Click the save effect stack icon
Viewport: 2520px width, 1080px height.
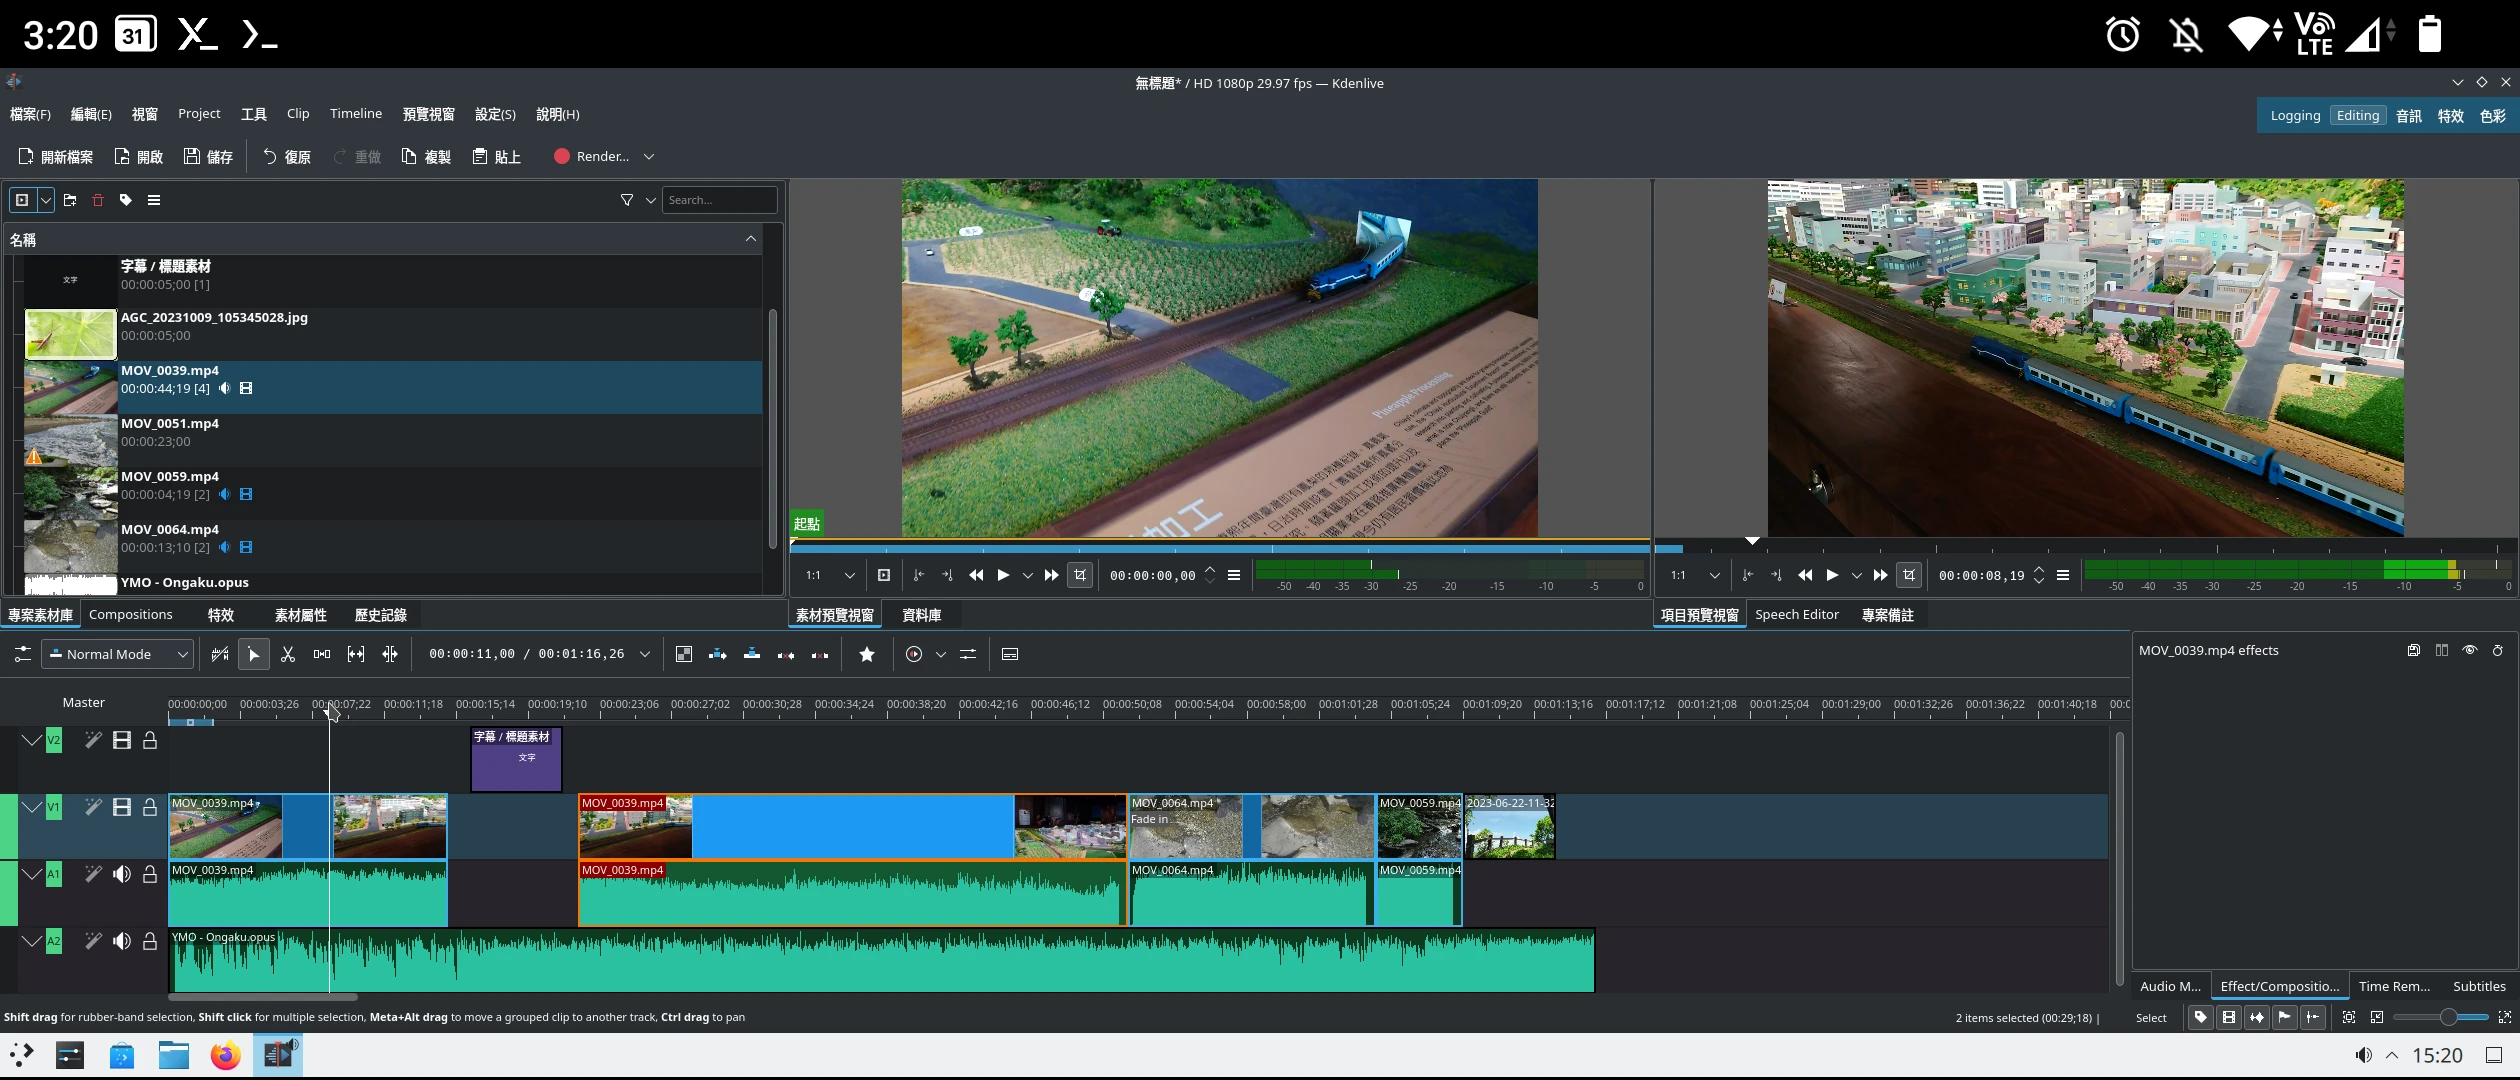(2413, 650)
